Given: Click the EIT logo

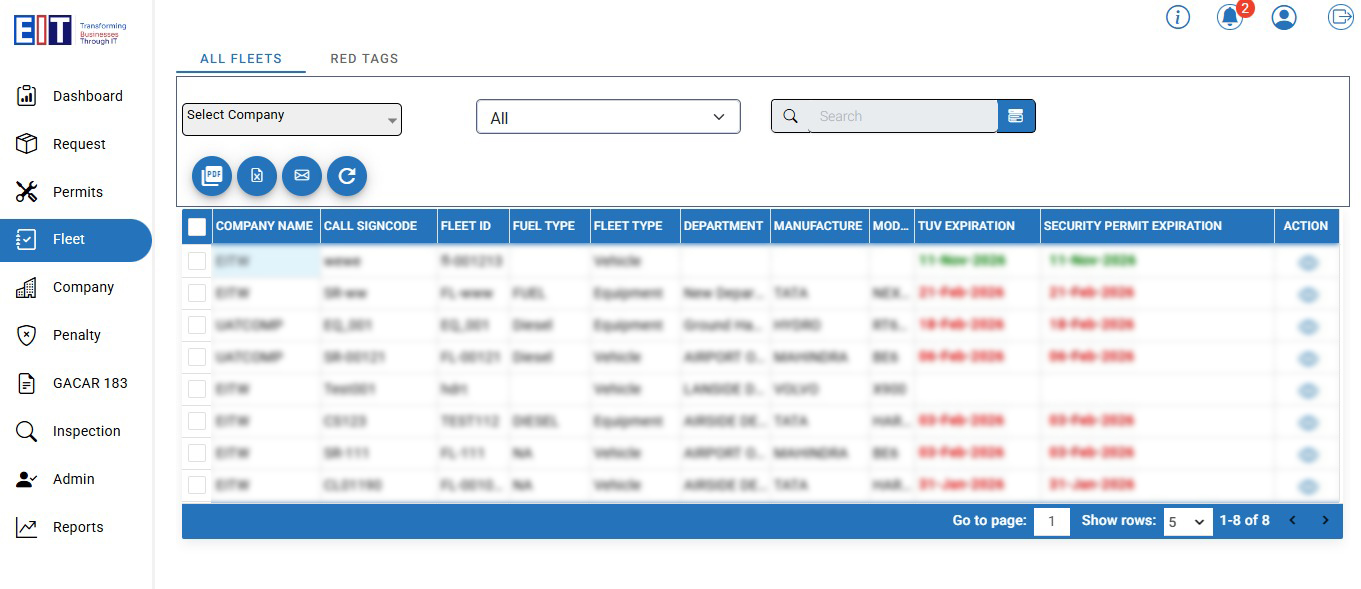Looking at the screenshot, I should 70,31.
